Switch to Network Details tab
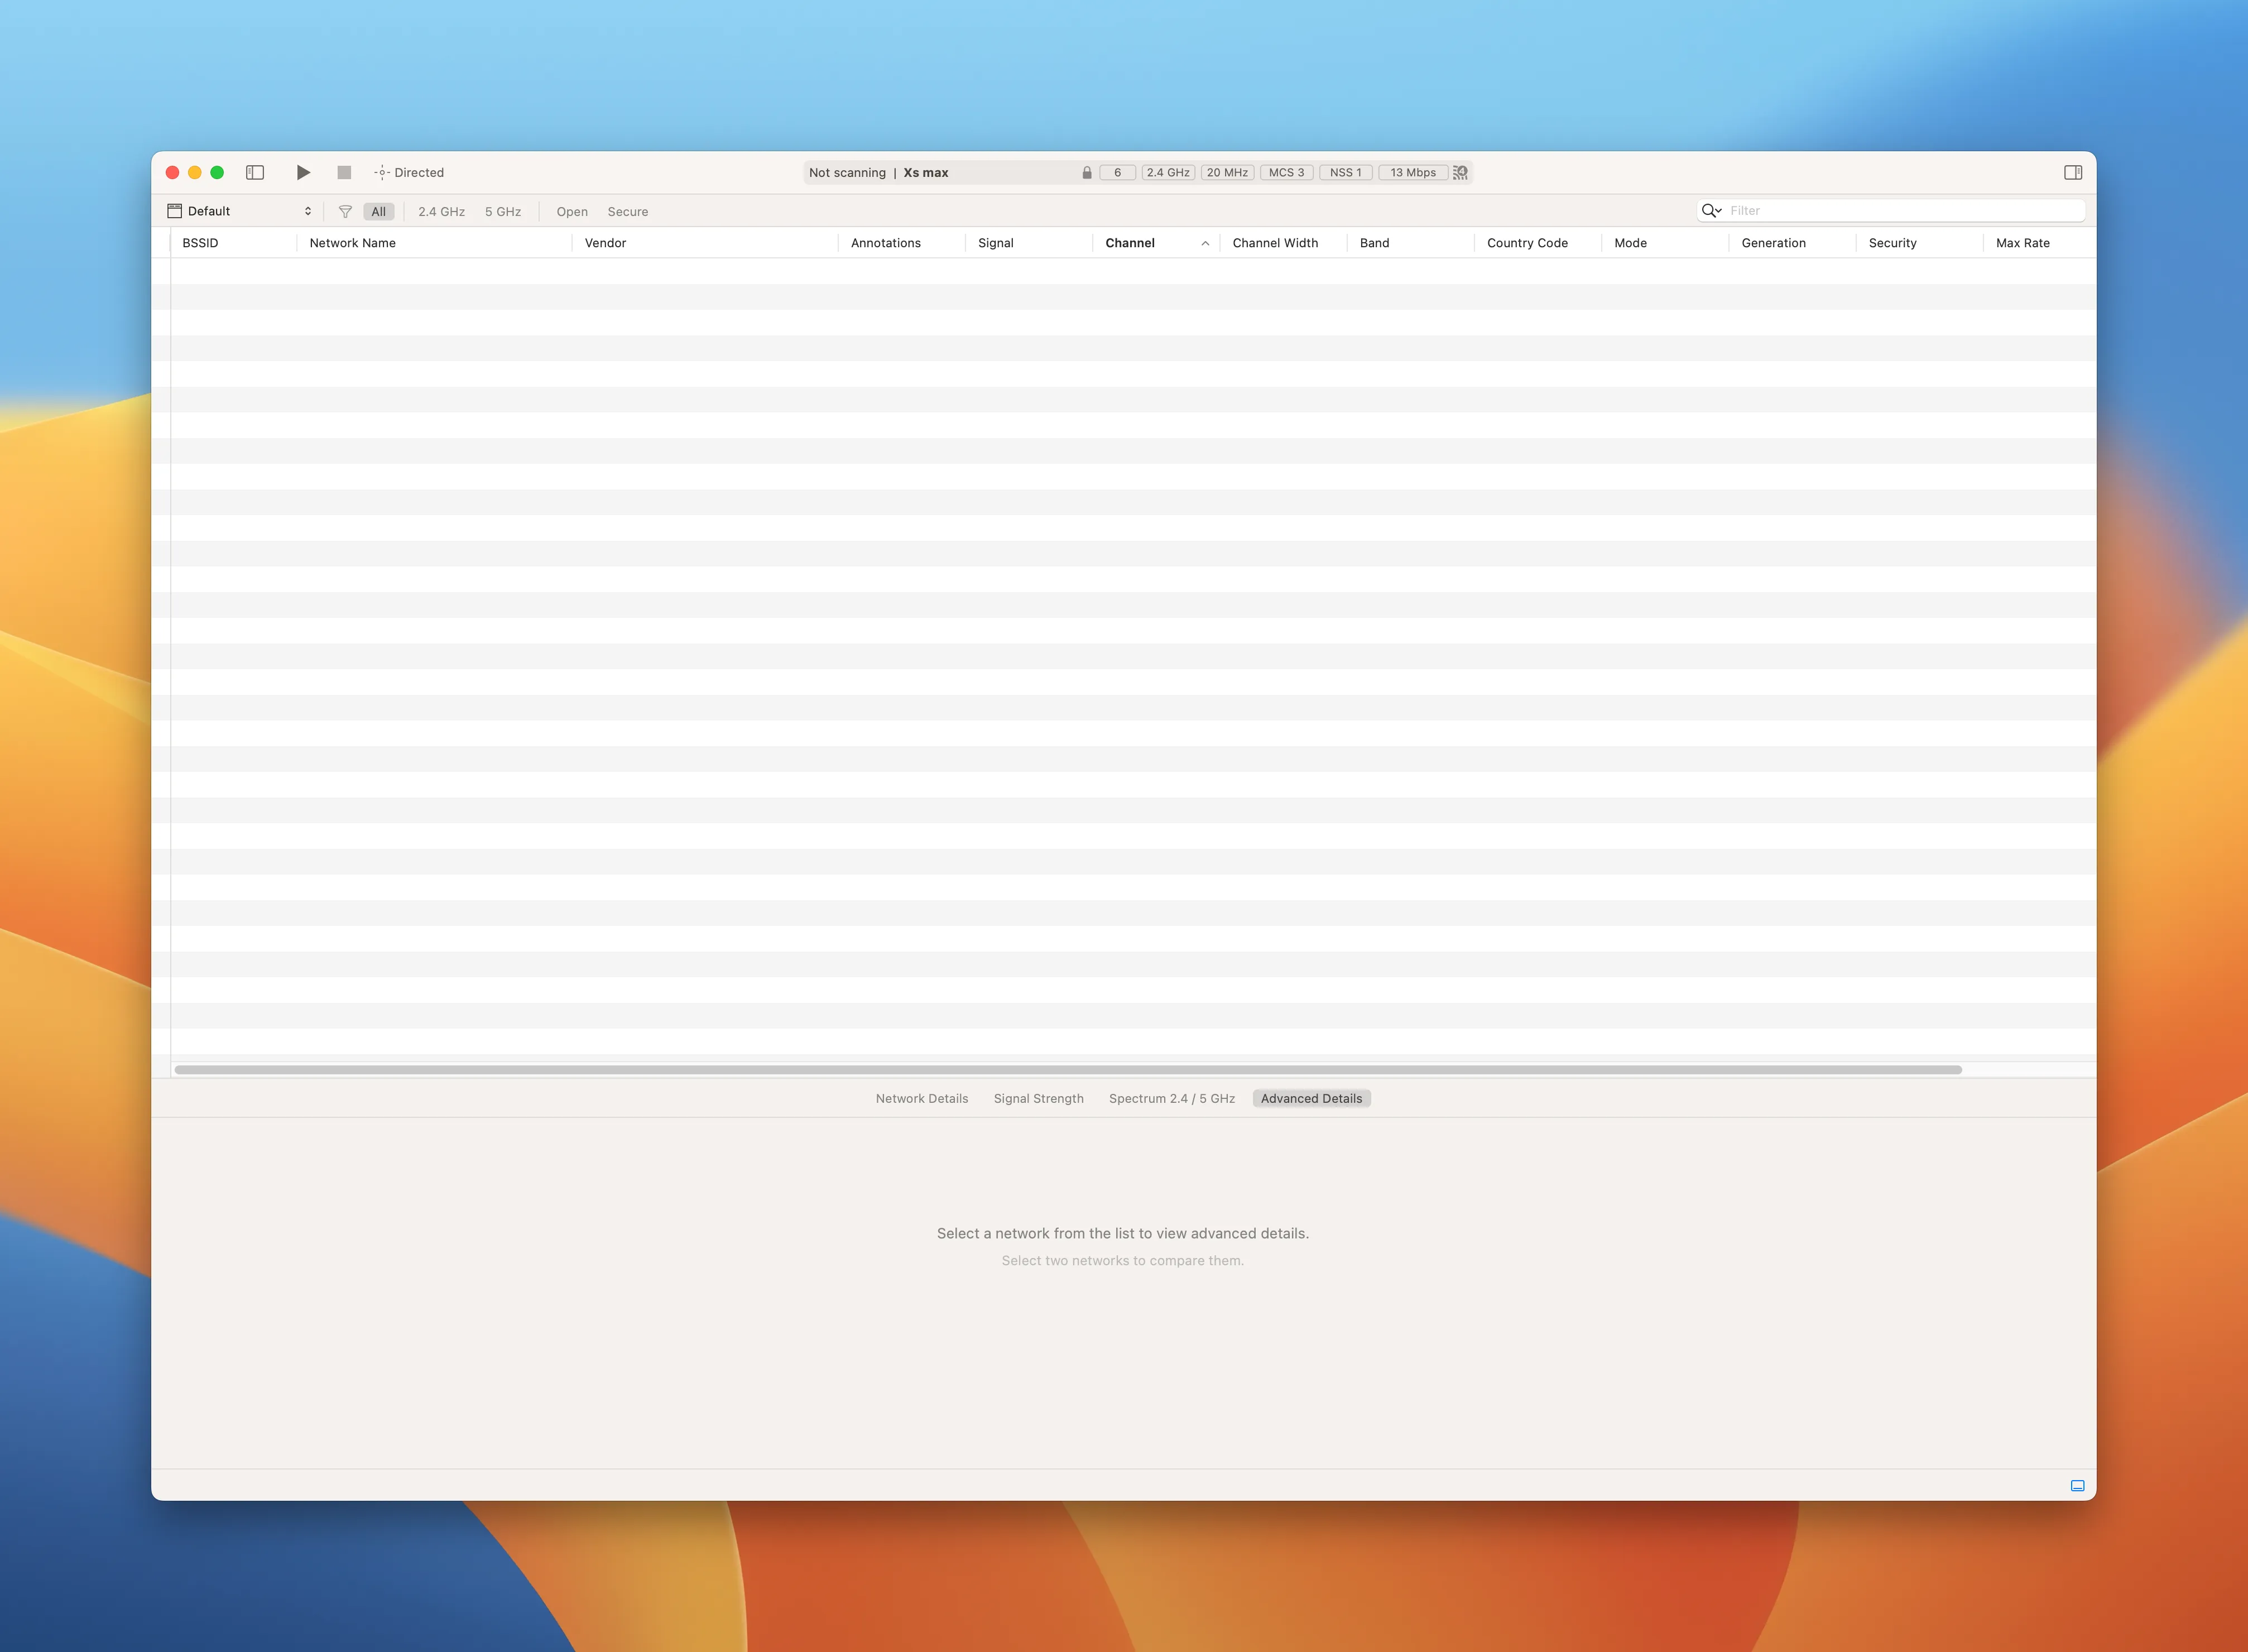Screen dimensions: 2248x1652 tap(922, 1098)
